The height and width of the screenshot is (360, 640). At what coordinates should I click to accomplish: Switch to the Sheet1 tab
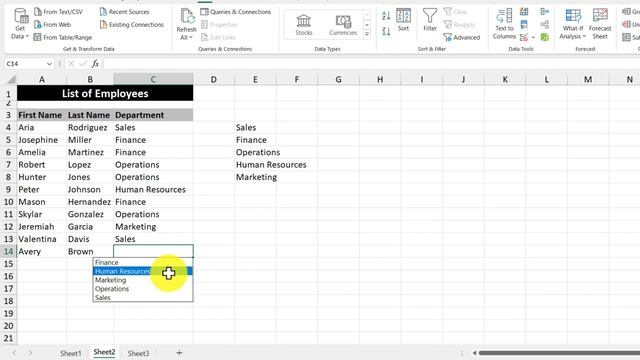coord(71,353)
